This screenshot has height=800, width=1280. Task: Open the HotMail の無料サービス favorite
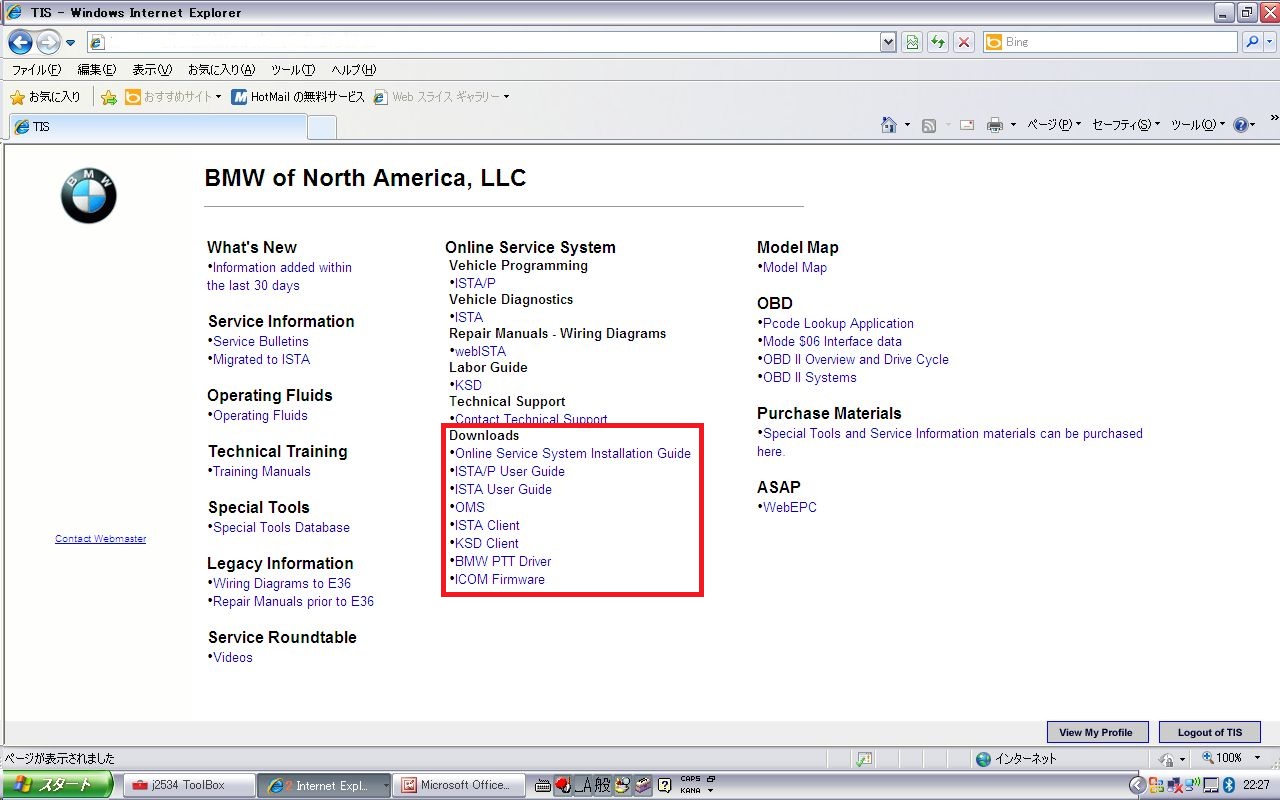pyautogui.click(x=298, y=97)
